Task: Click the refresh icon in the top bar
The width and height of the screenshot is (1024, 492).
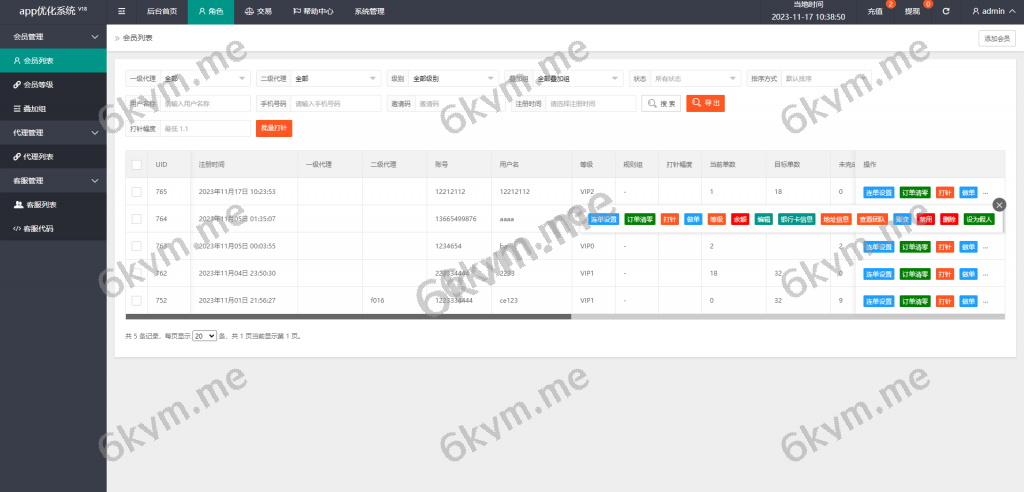Action: [x=946, y=12]
